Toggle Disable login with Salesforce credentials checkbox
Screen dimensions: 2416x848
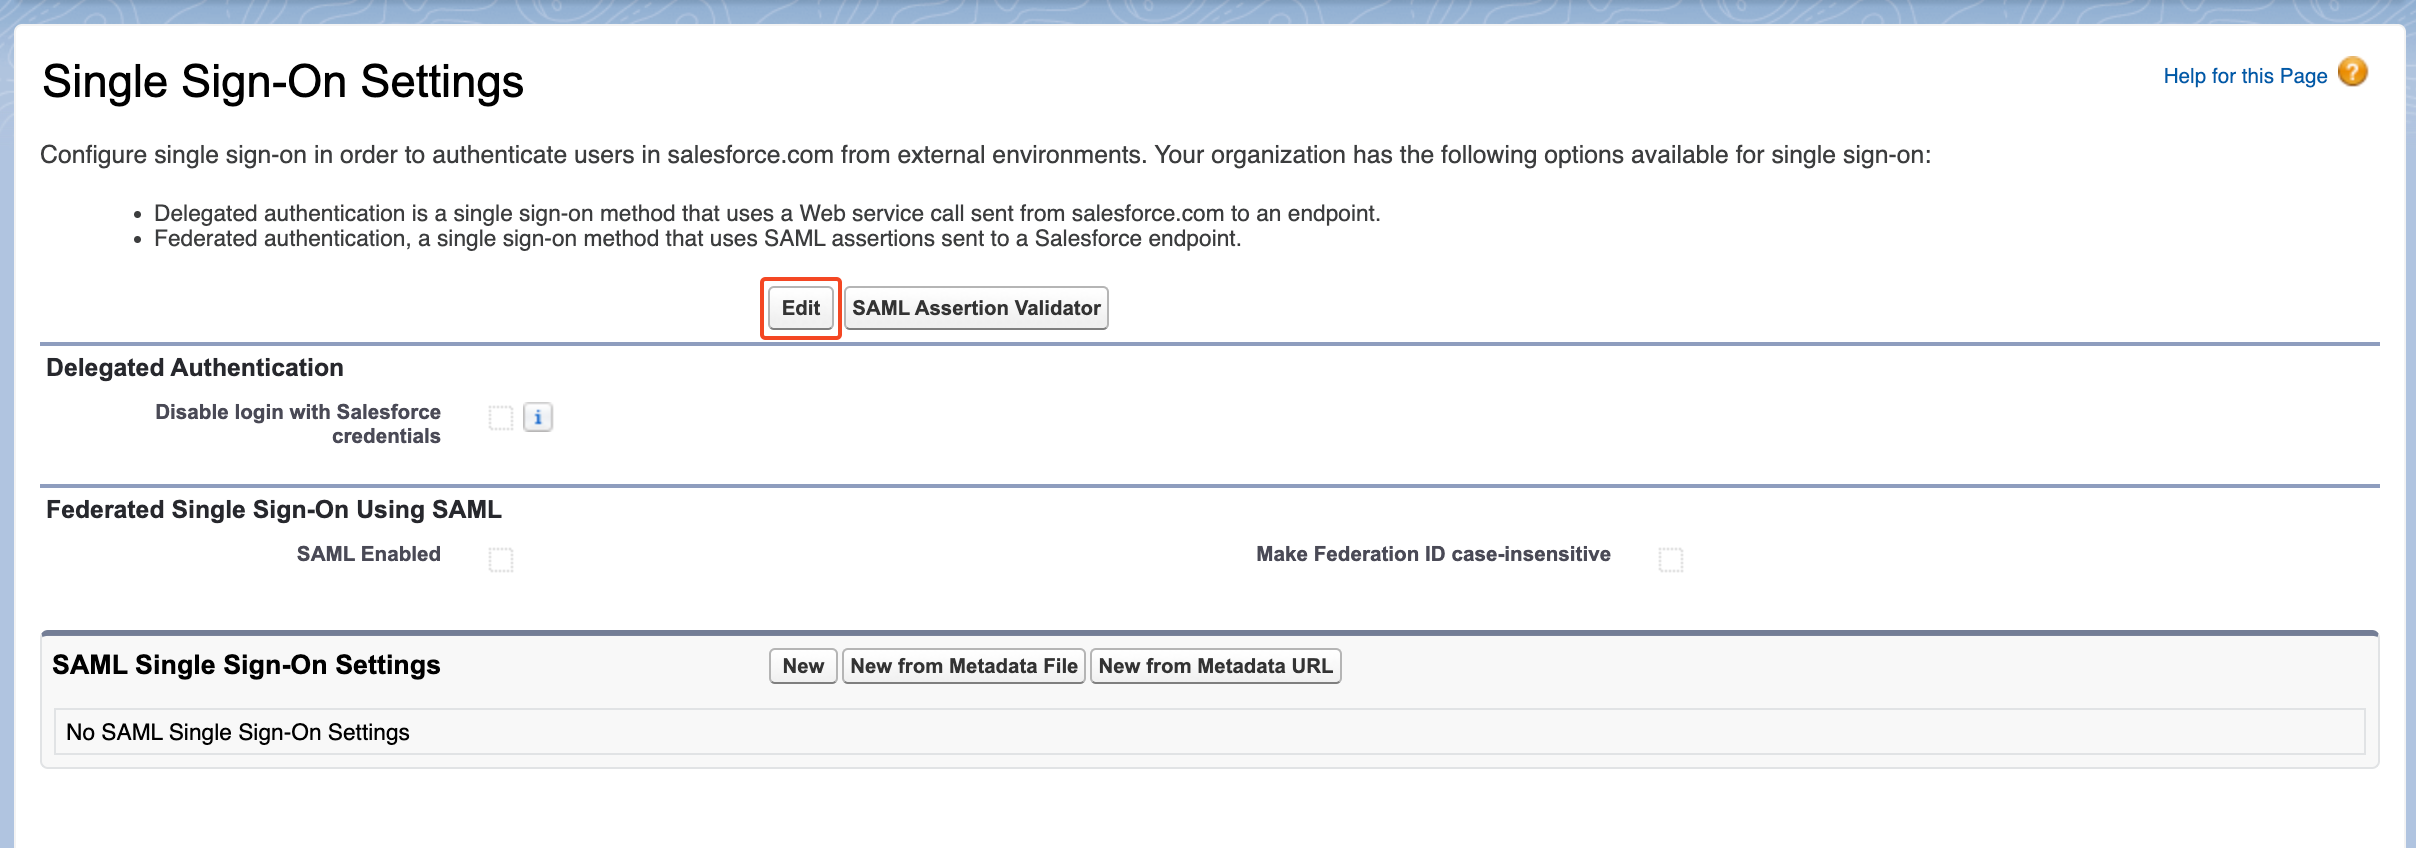pos(501,417)
